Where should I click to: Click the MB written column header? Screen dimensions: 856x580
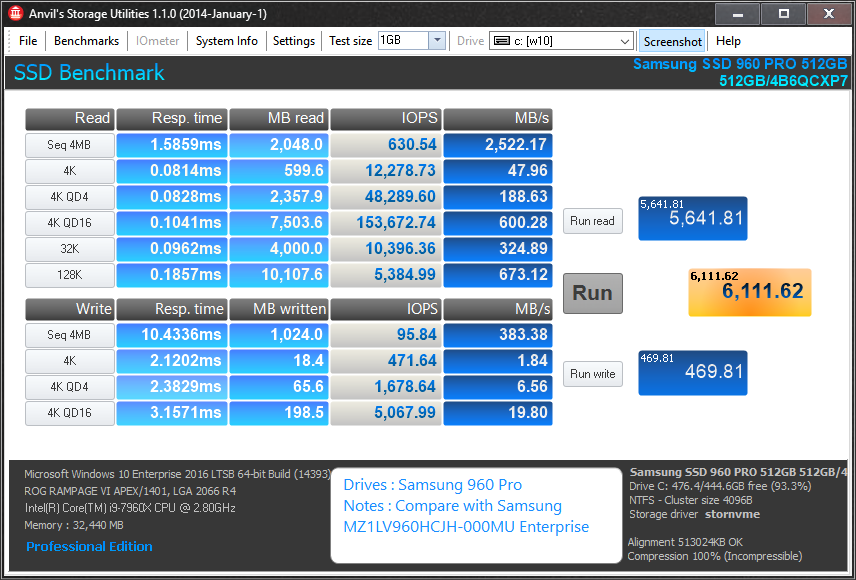click(278, 309)
